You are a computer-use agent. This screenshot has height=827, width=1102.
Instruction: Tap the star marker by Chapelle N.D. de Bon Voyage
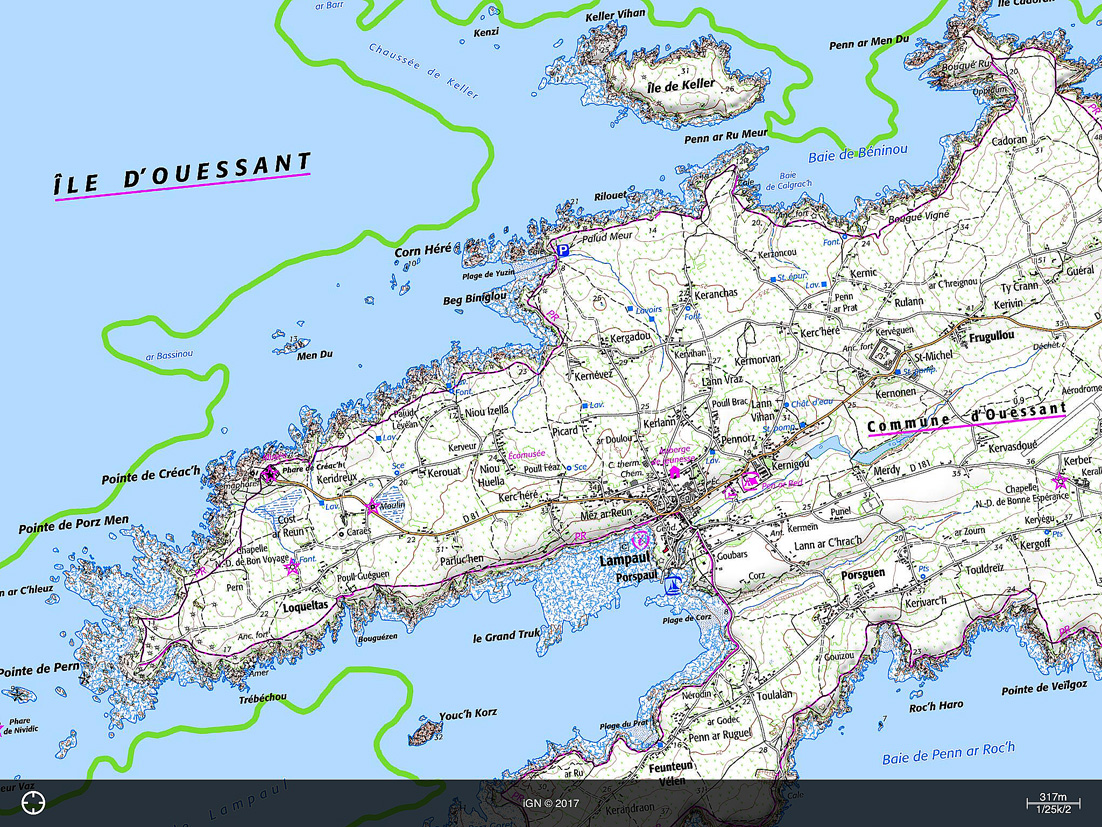pyautogui.click(x=292, y=566)
